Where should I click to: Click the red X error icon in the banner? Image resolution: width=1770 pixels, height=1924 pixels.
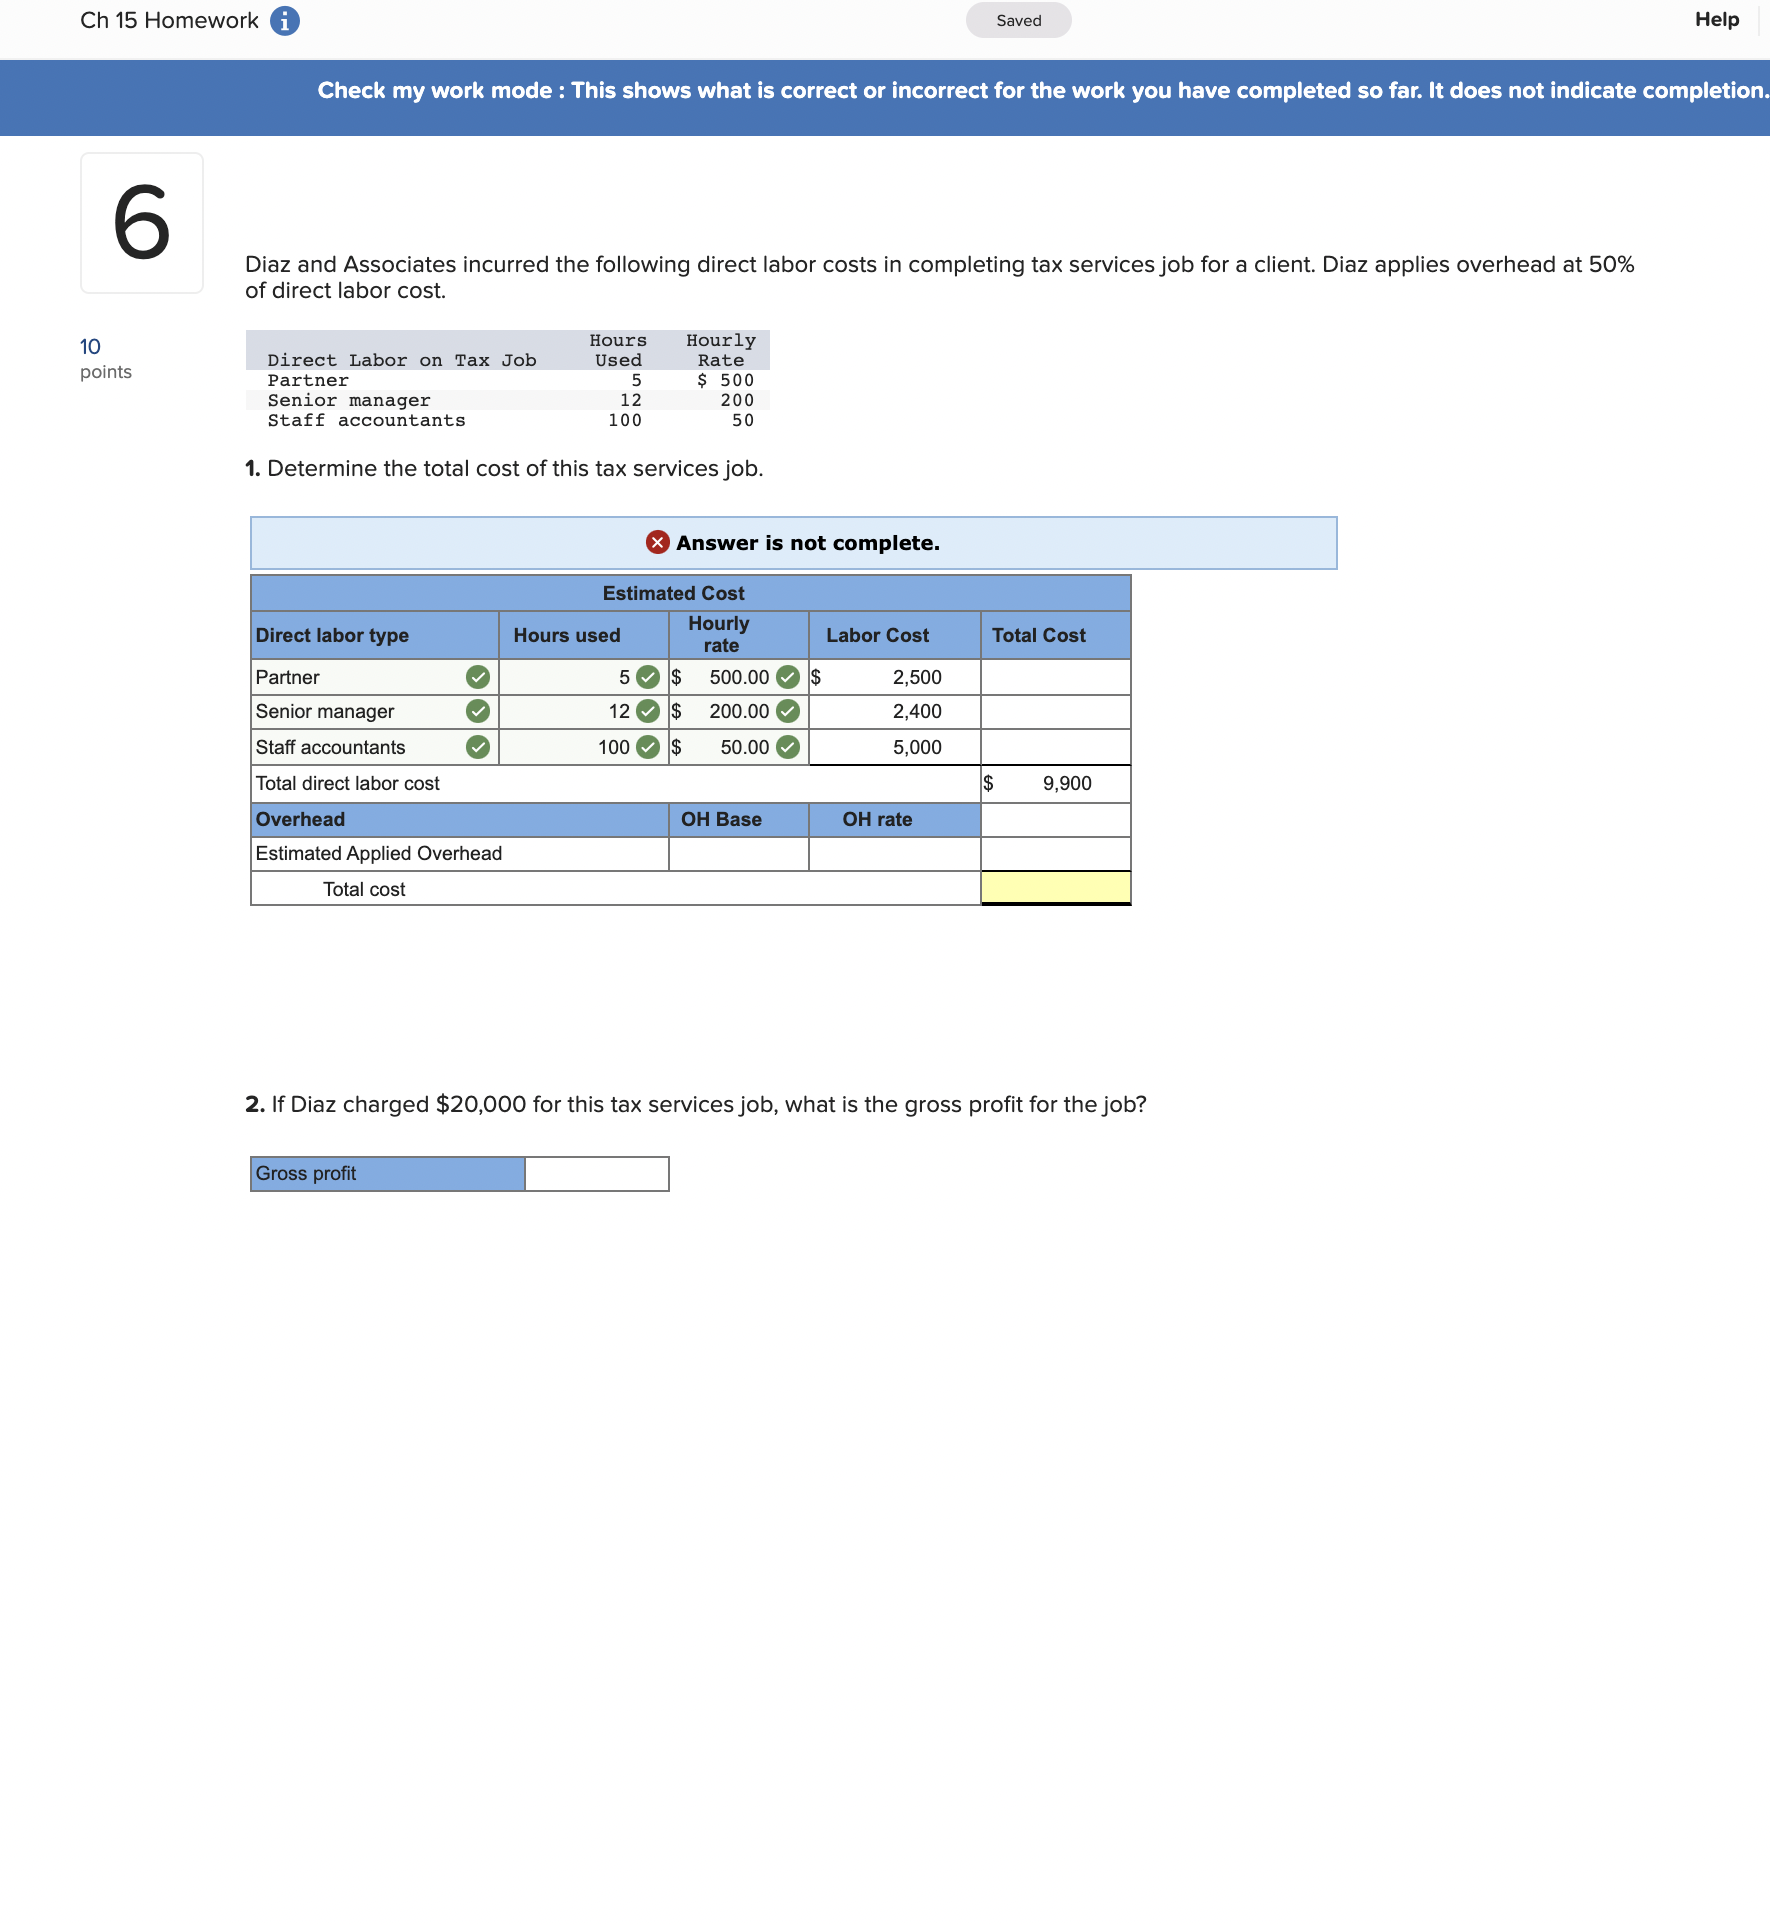pos(658,542)
